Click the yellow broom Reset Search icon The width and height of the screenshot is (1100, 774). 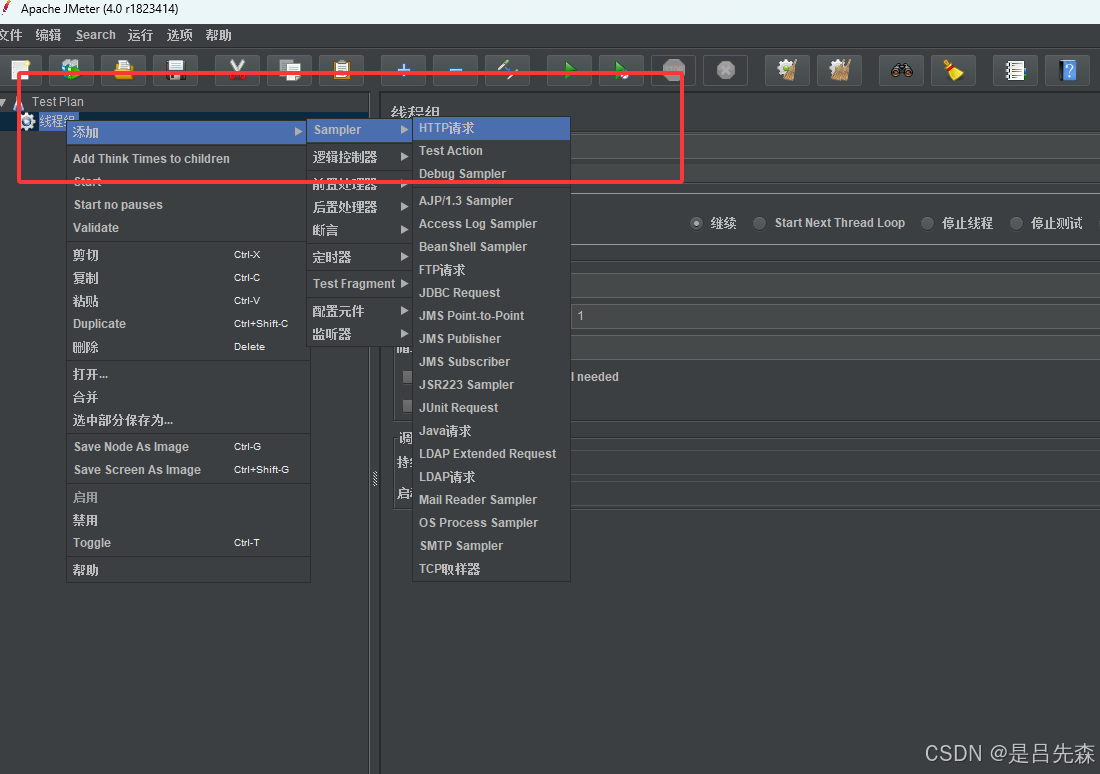953,70
